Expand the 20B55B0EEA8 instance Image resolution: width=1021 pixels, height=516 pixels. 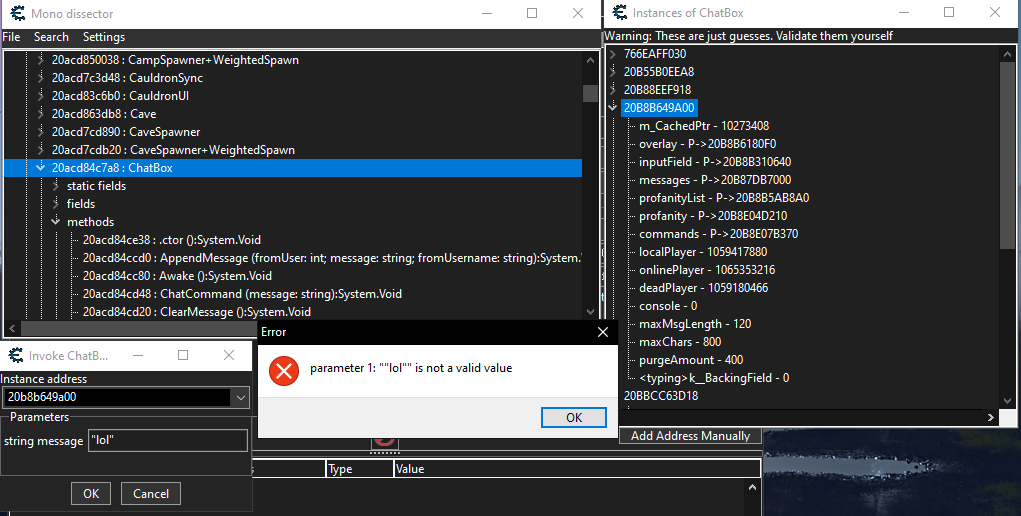[613, 72]
